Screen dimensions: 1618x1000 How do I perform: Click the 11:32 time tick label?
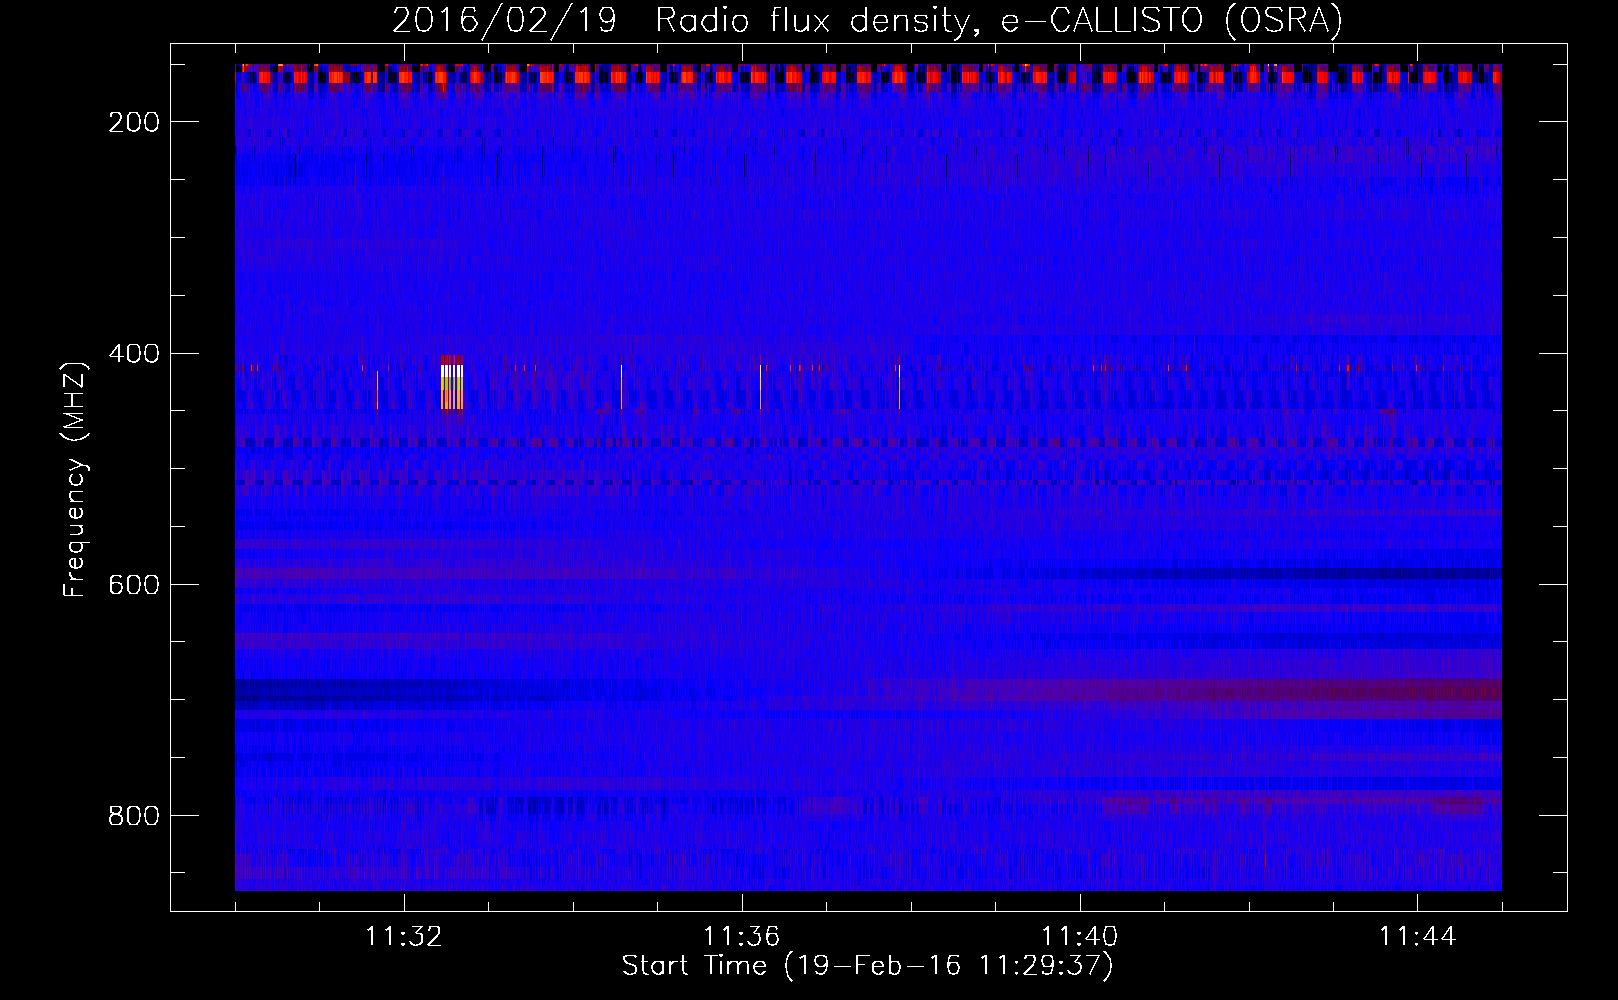(404, 937)
